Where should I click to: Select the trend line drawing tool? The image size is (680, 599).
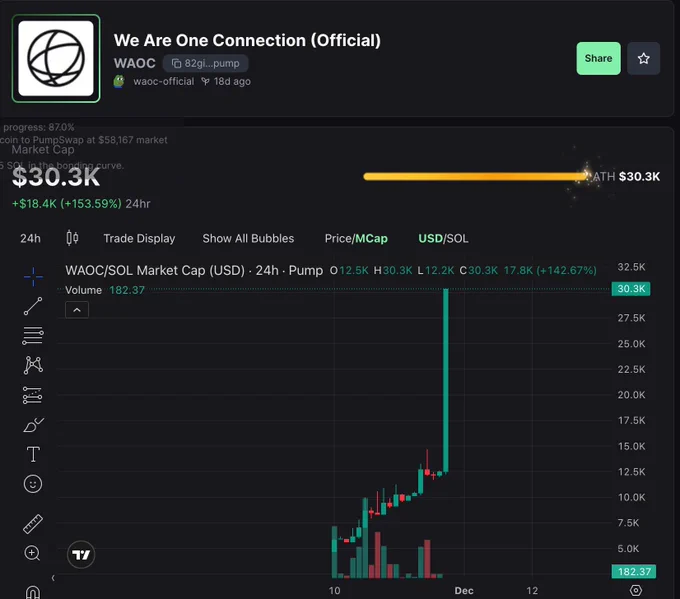[x=33, y=306]
